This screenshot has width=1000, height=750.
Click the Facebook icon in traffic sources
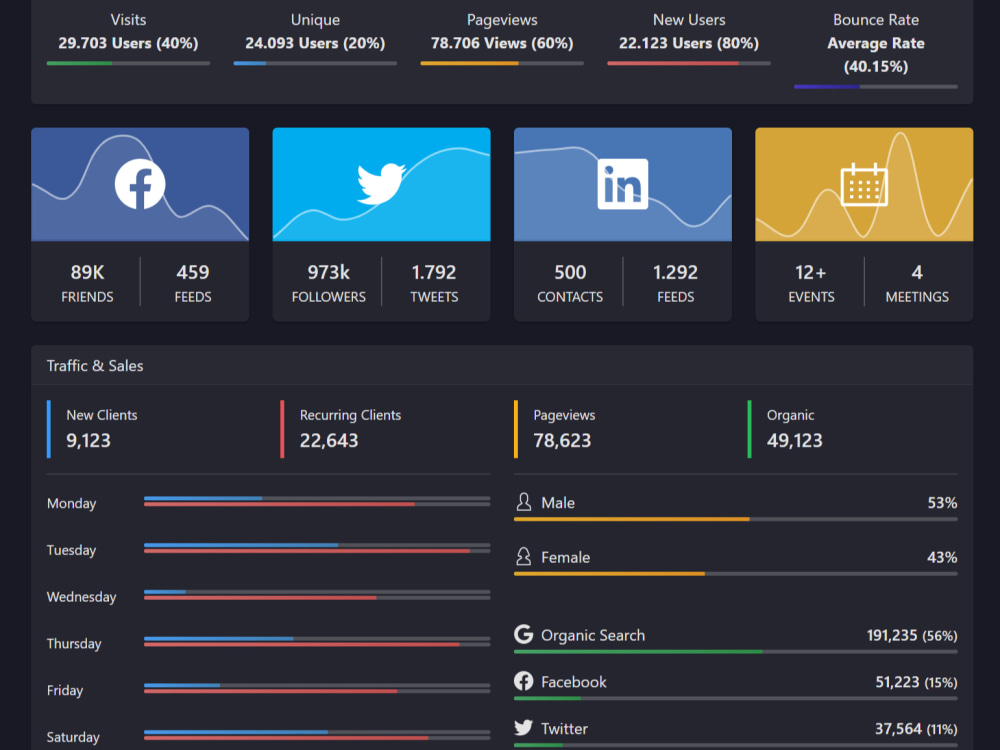coord(524,681)
